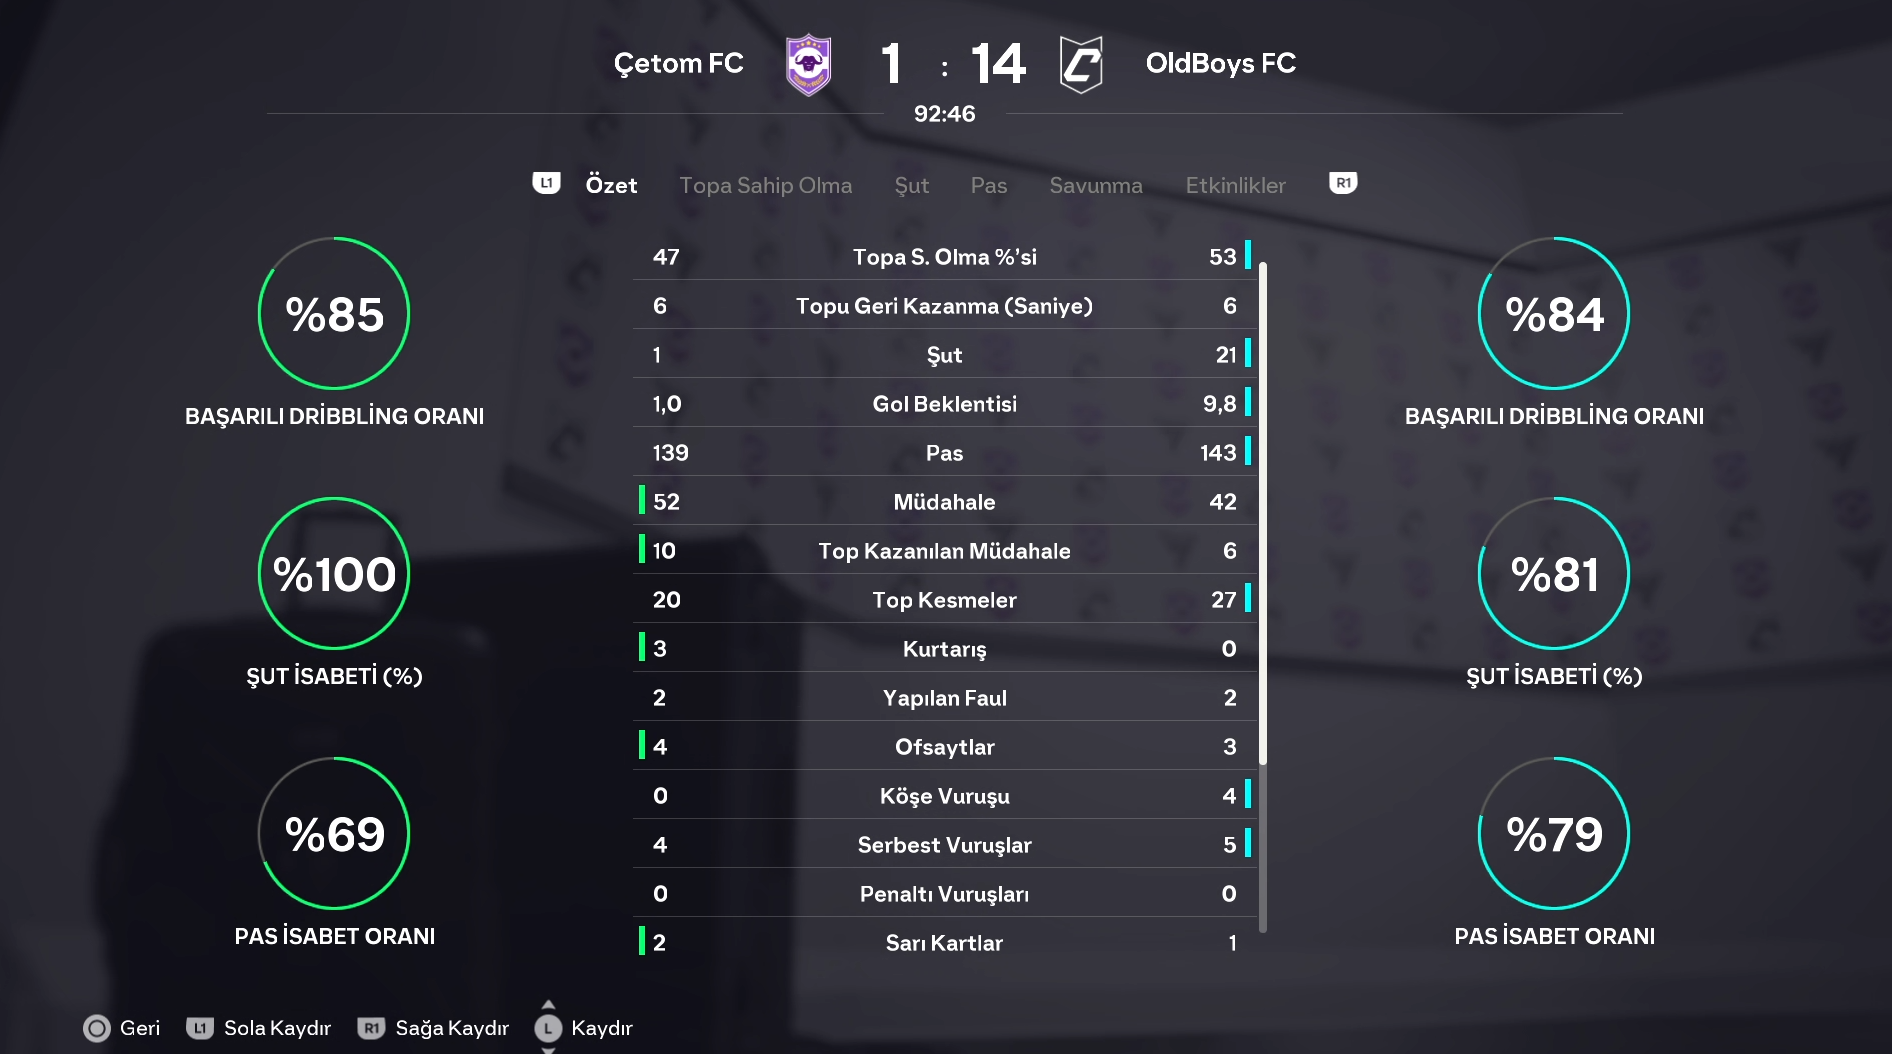Open the Etkinlikler tab

click(x=1235, y=185)
